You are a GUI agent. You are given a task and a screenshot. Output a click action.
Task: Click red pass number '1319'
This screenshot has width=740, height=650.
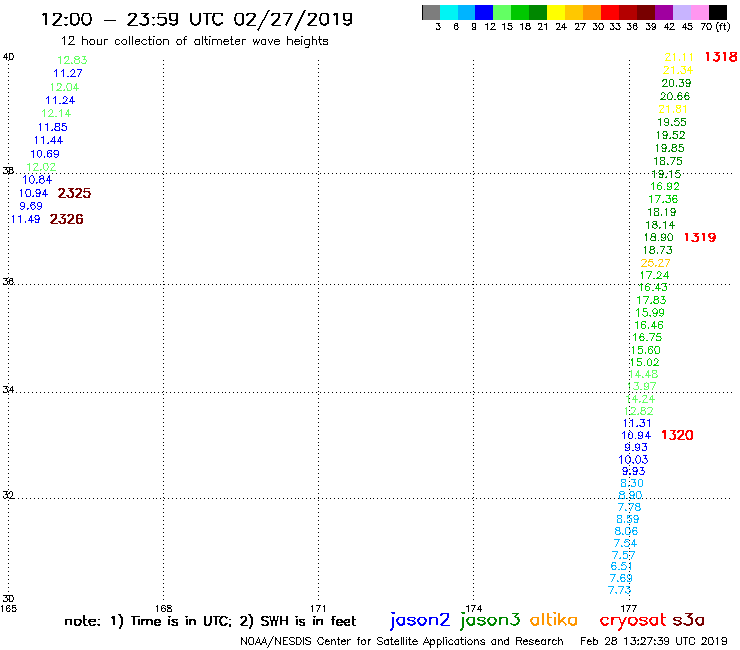coord(700,237)
